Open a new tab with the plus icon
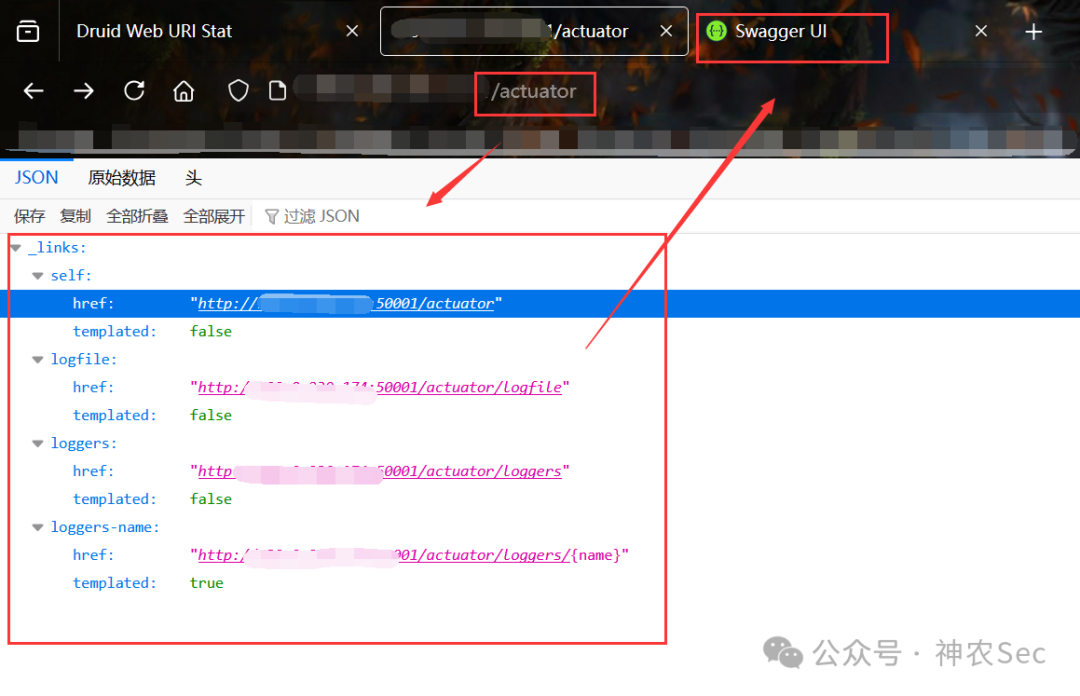This screenshot has width=1080, height=696. [1033, 32]
